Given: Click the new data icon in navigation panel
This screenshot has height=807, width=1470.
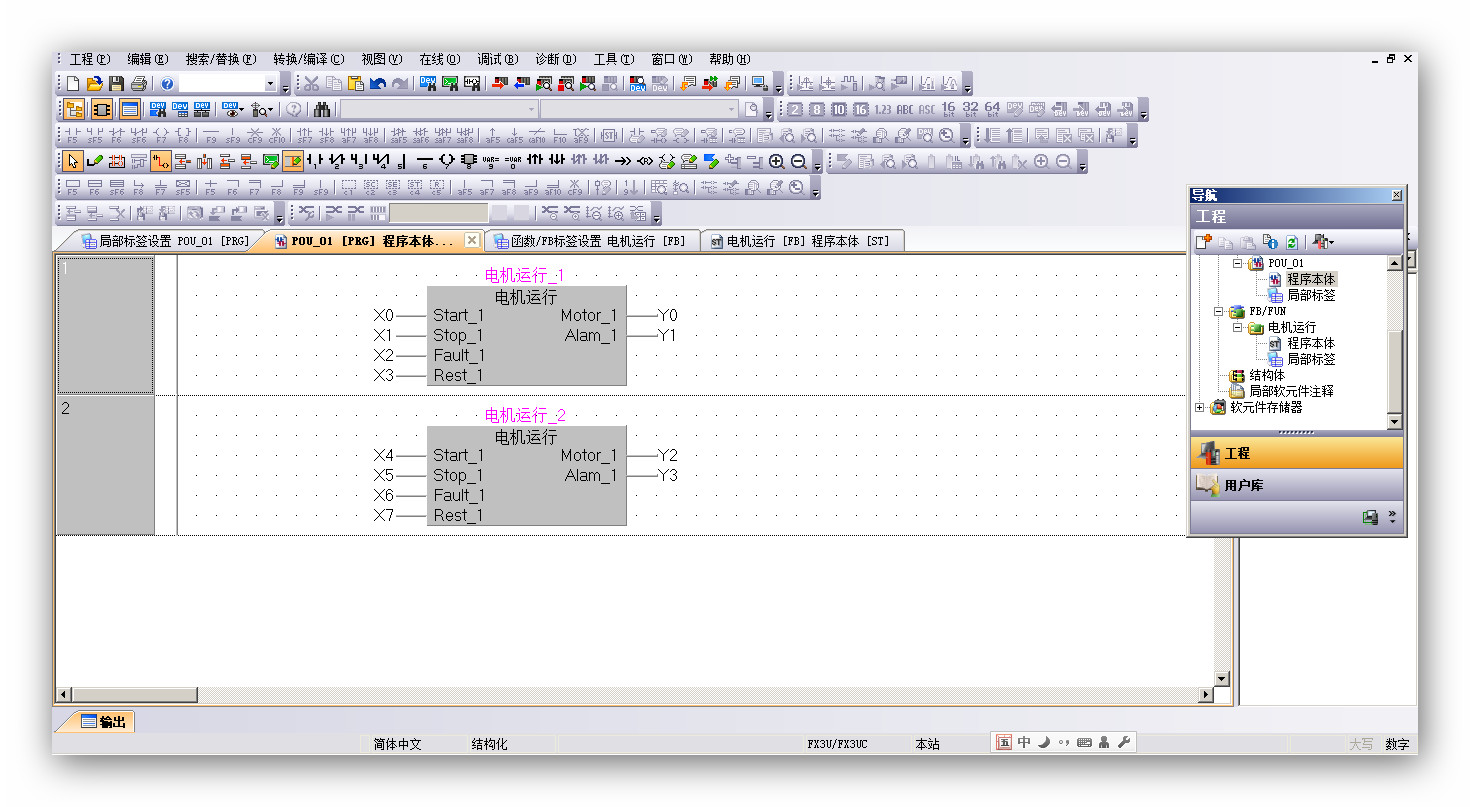Looking at the screenshot, I should (x=1204, y=242).
